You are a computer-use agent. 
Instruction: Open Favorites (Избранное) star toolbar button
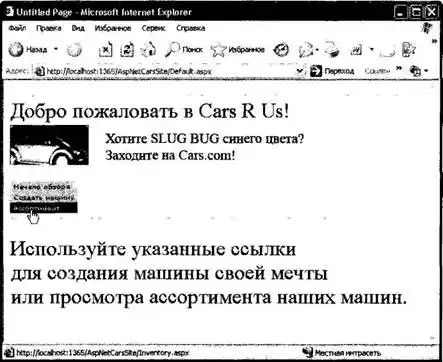(x=238, y=50)
